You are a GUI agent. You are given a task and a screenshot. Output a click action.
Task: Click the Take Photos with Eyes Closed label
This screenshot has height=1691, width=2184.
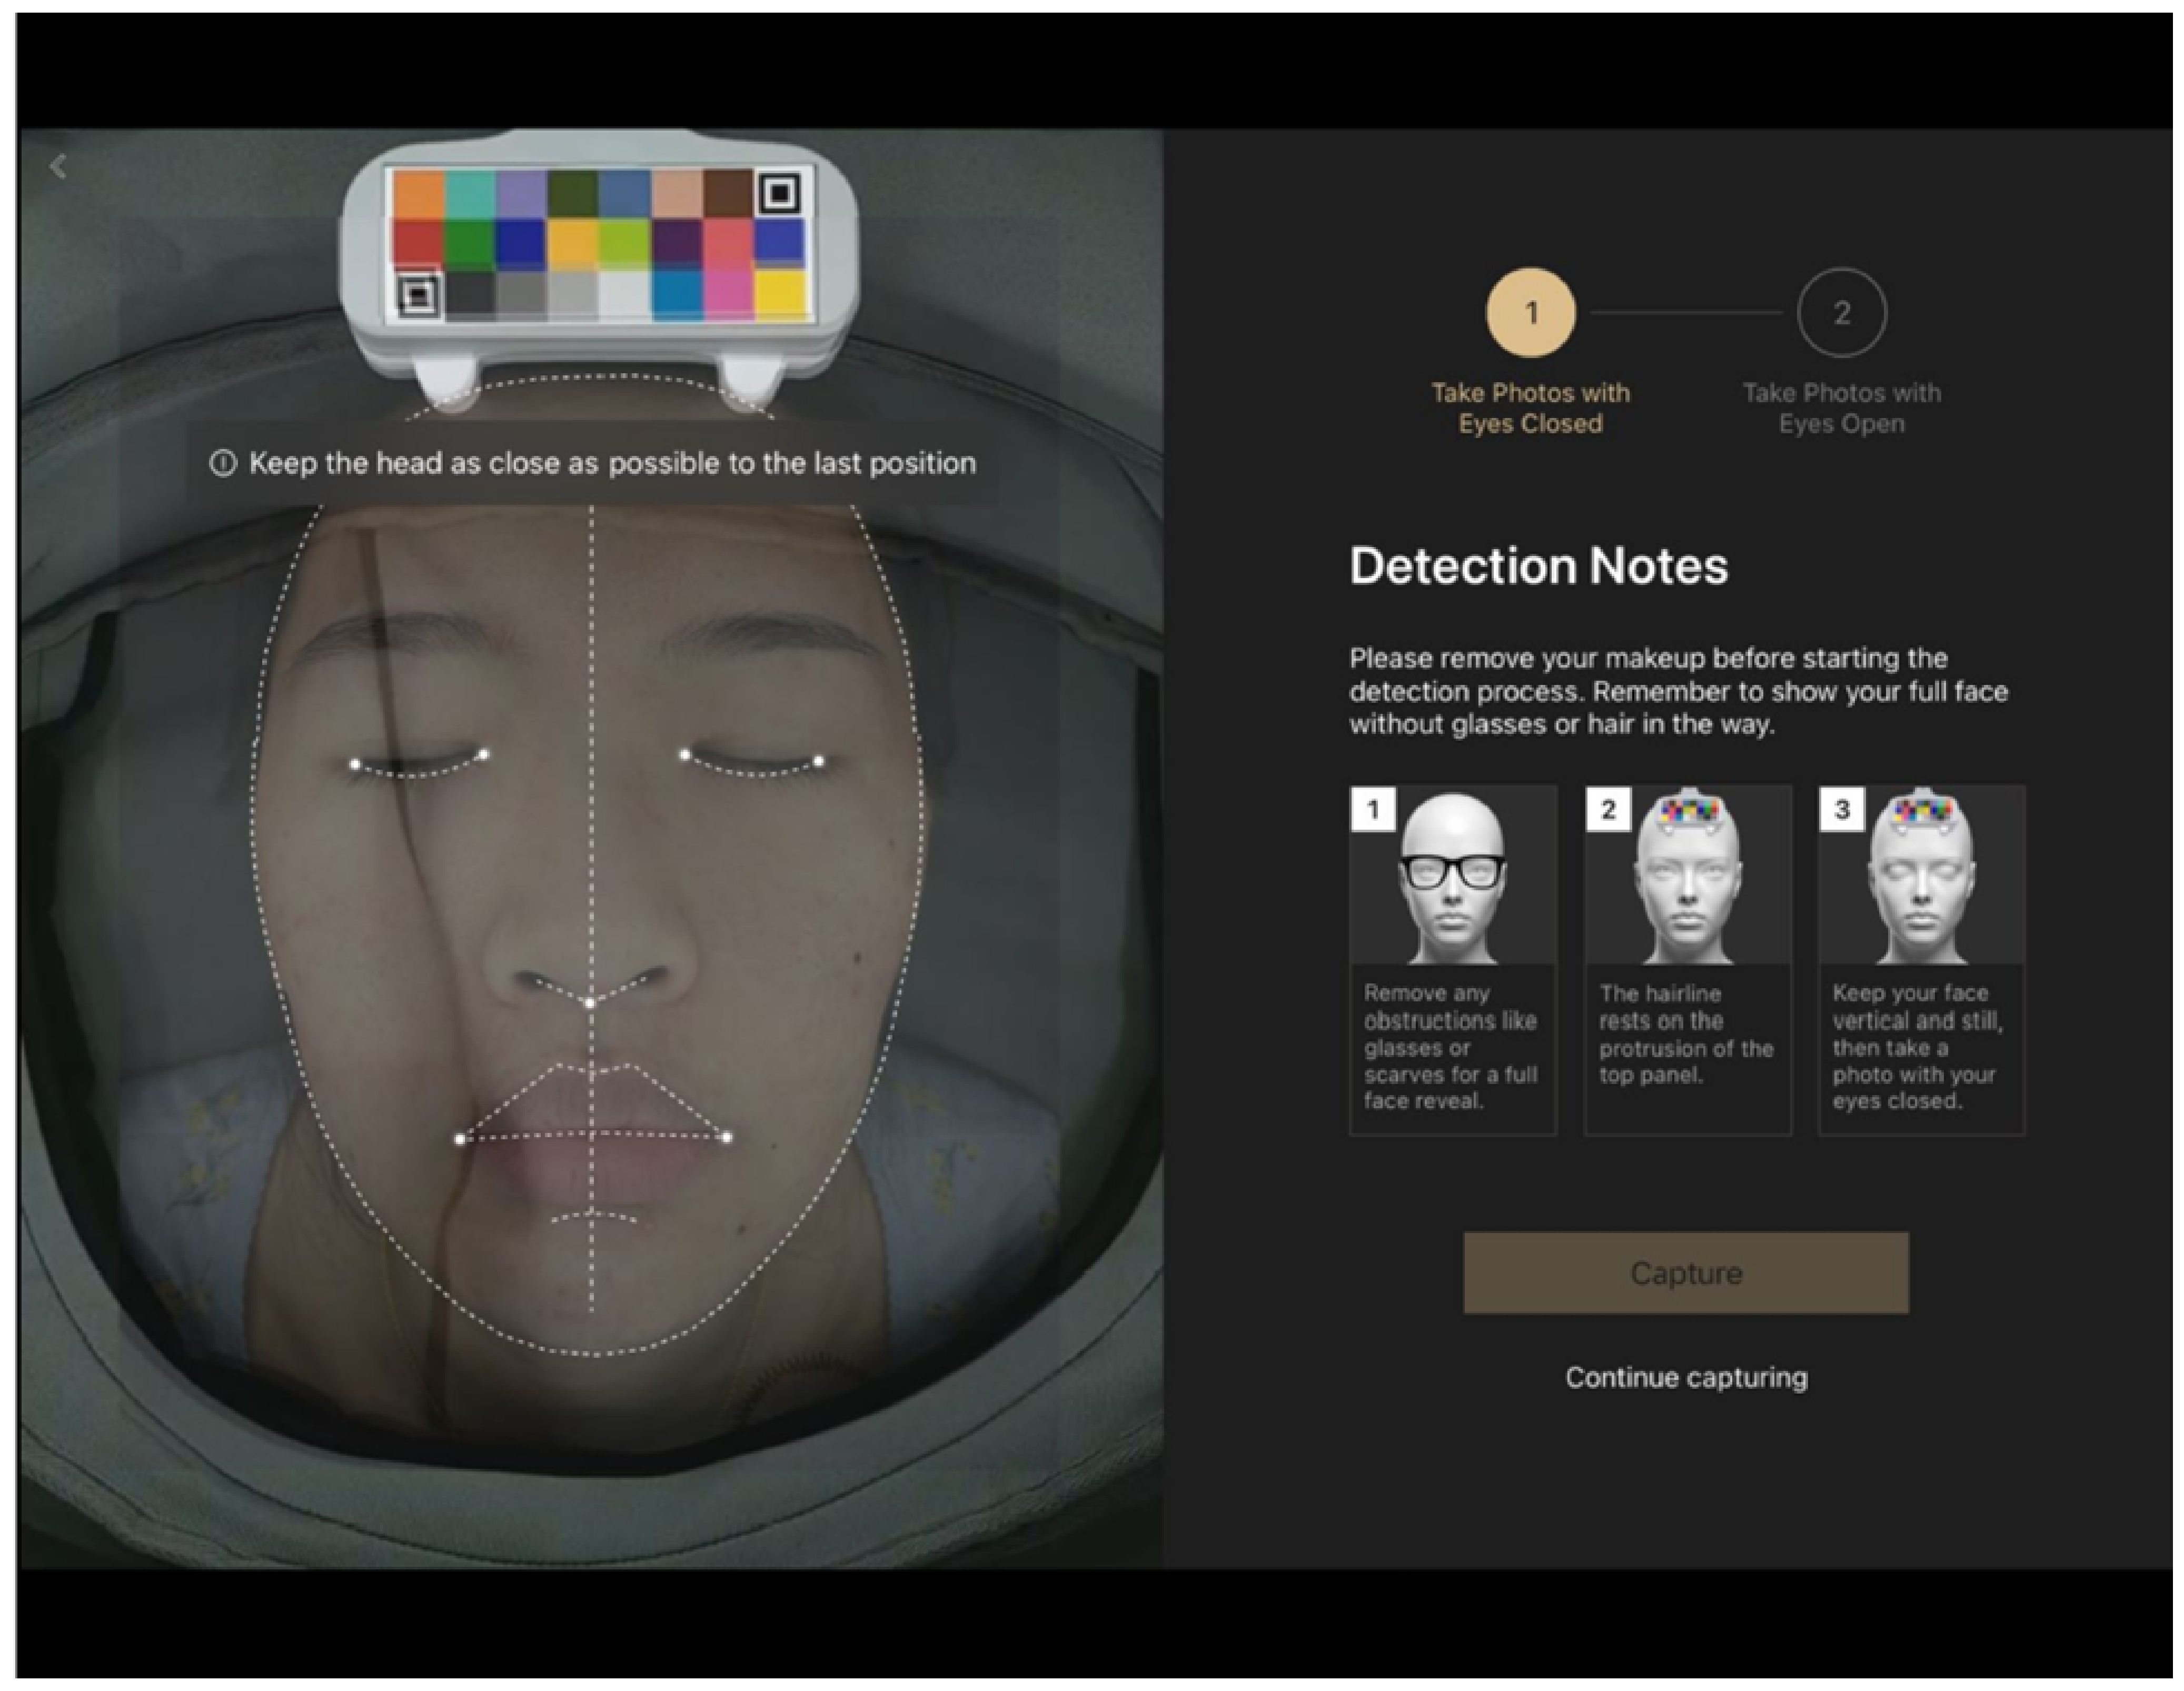(x=1530, y=408)
